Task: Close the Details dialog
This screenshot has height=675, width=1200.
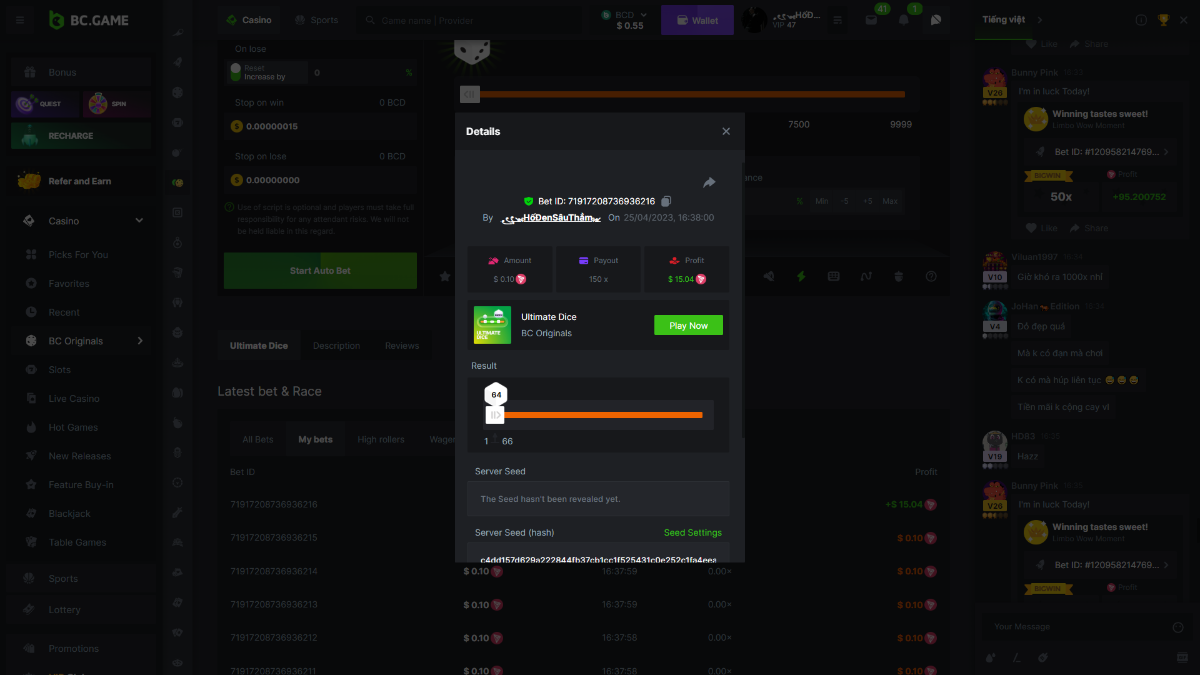Action: point(726,132)
